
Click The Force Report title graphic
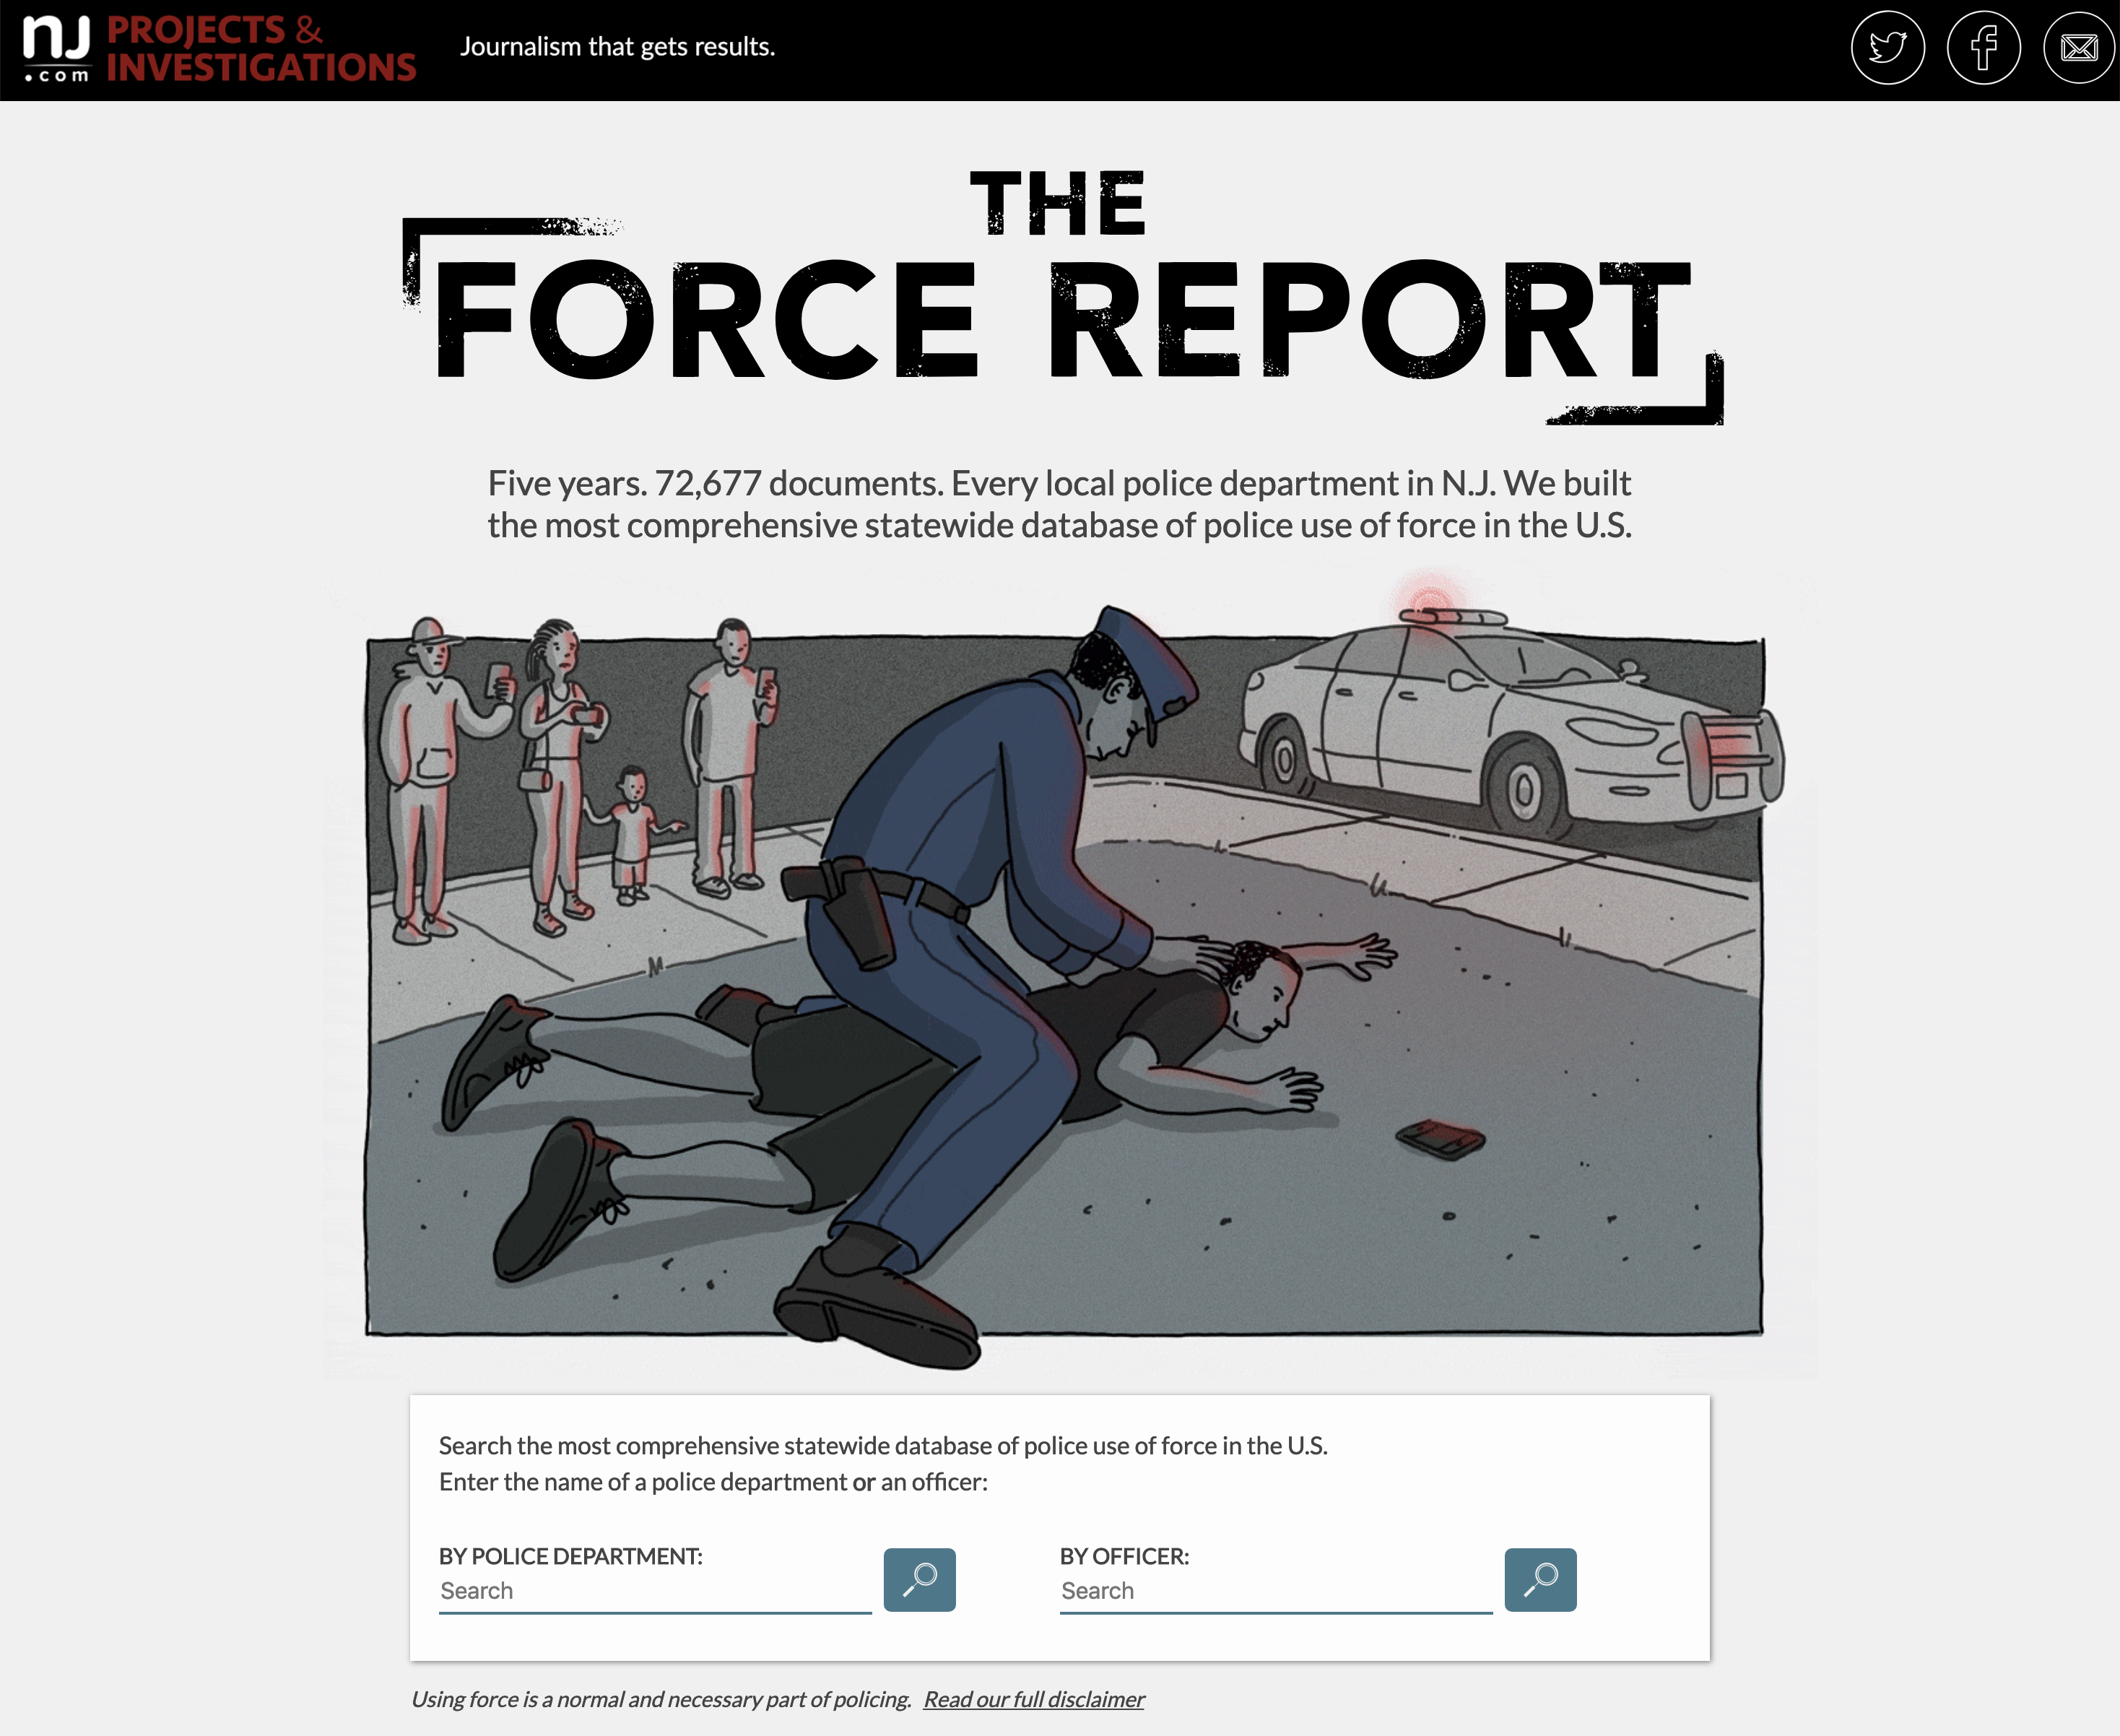(1060, 300)
